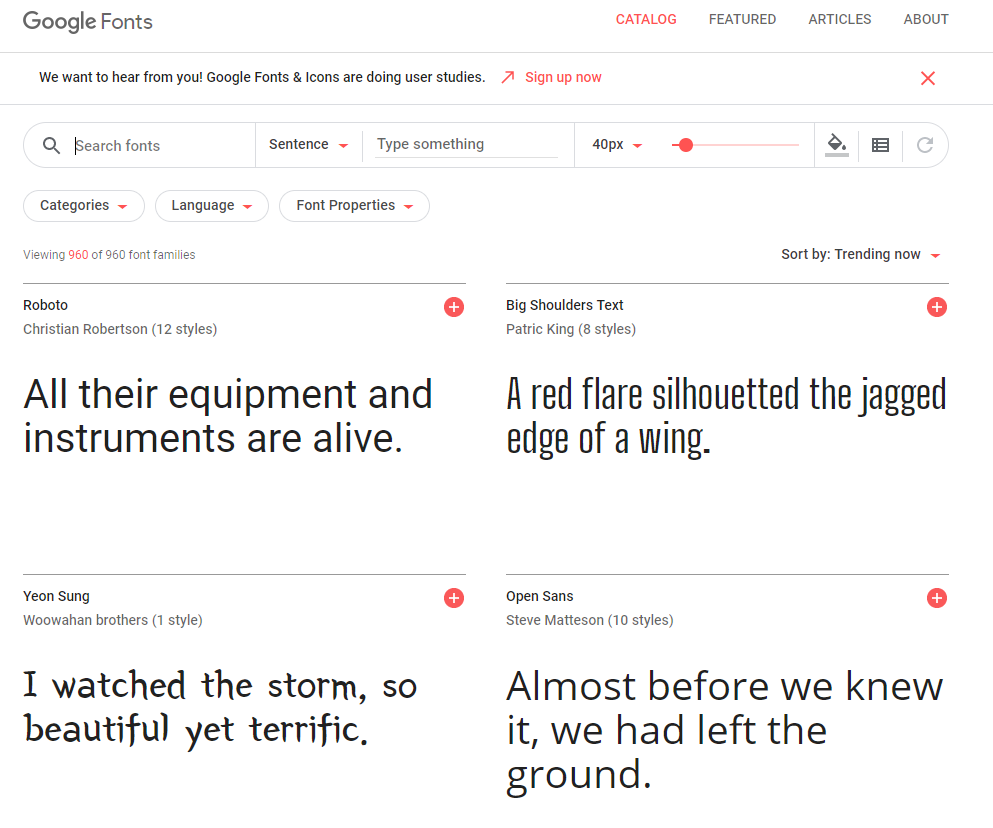The height and width of the screenshot is (828, 993).
Task: Click Yeon Sung preview 'I watched the storm'
Action: 220,708
